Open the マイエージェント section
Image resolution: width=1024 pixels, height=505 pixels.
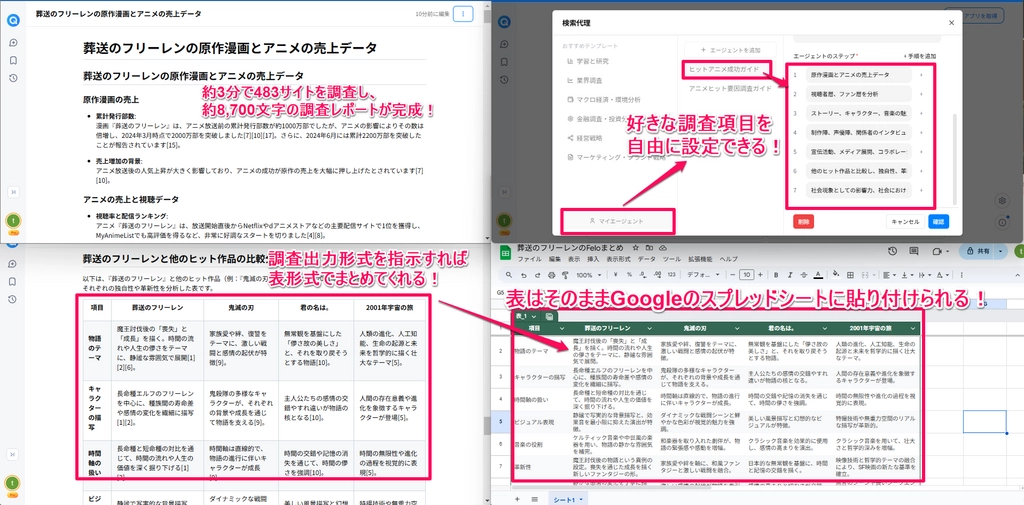click(x=616, y=221)
